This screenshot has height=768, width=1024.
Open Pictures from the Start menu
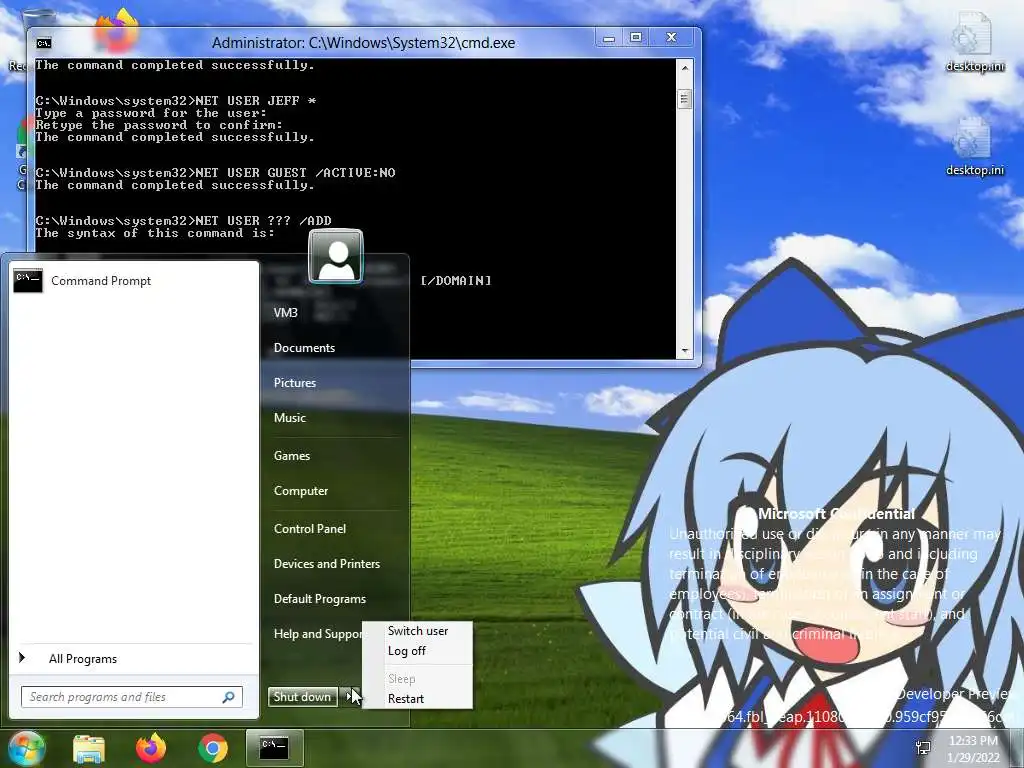point(295,383)
